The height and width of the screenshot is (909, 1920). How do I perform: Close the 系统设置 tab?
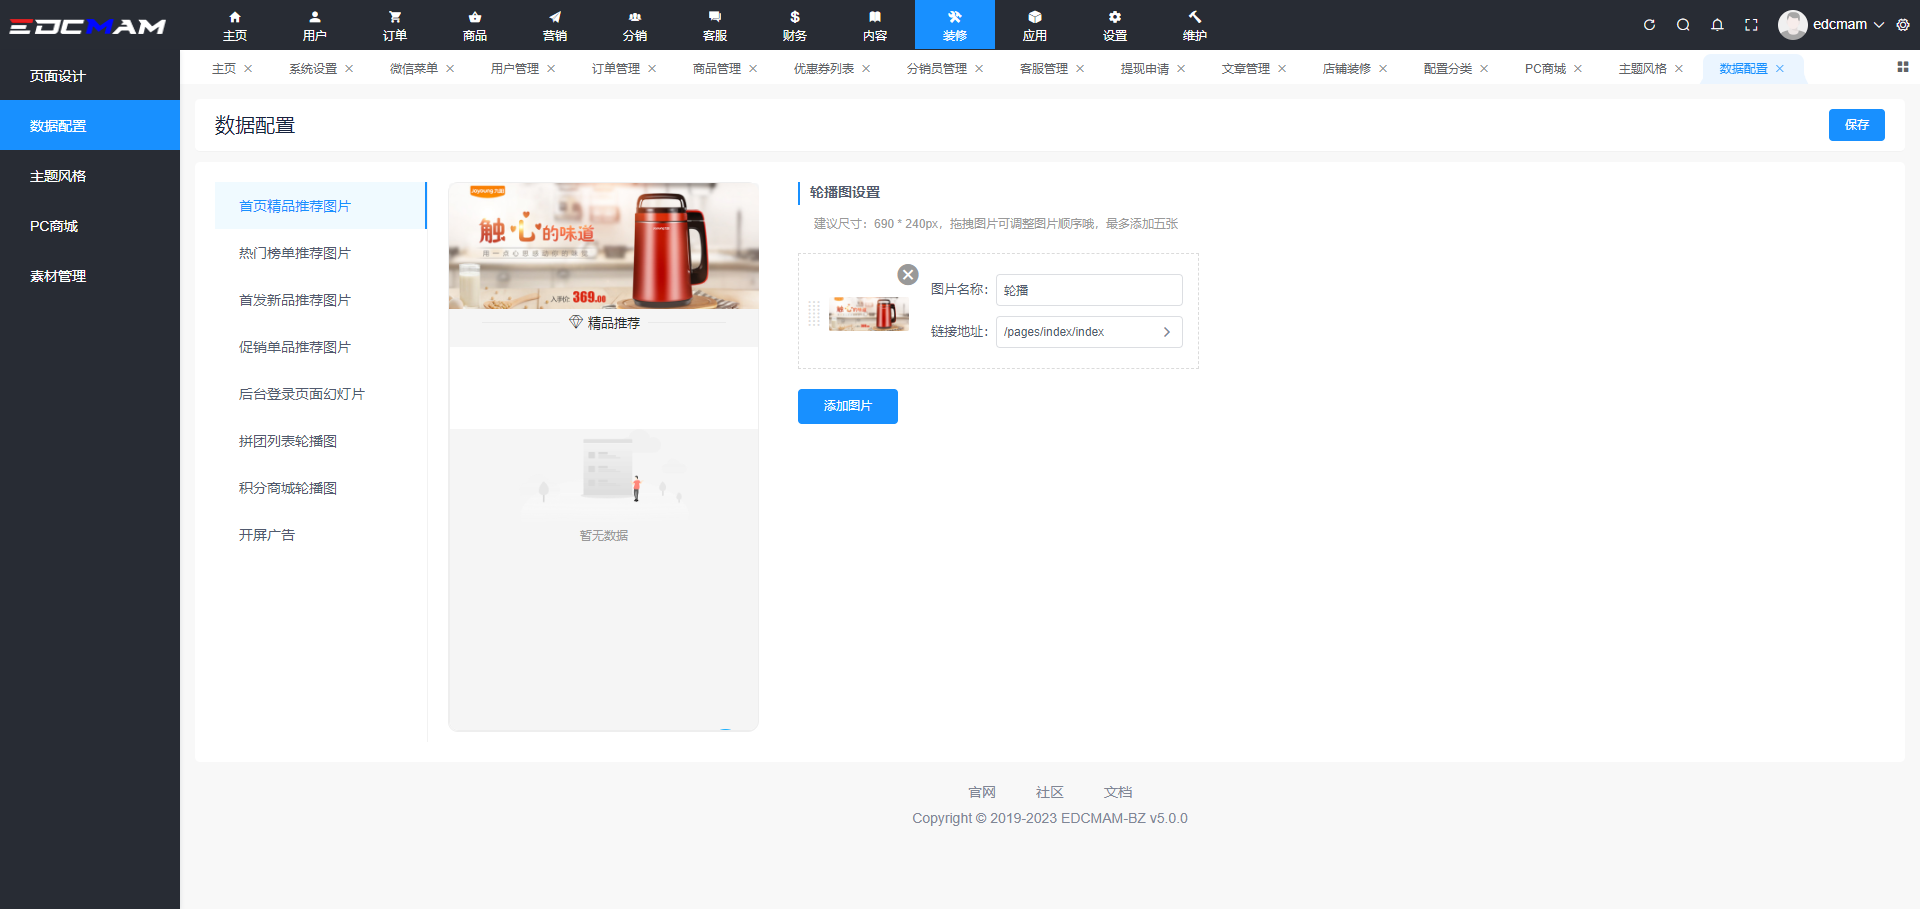click(349, 69)
